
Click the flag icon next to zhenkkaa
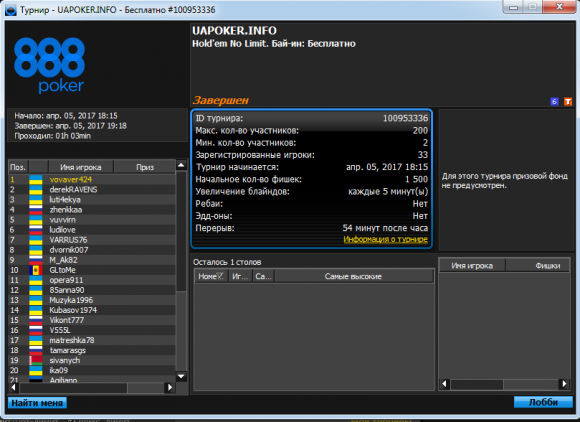coord(36,210)
